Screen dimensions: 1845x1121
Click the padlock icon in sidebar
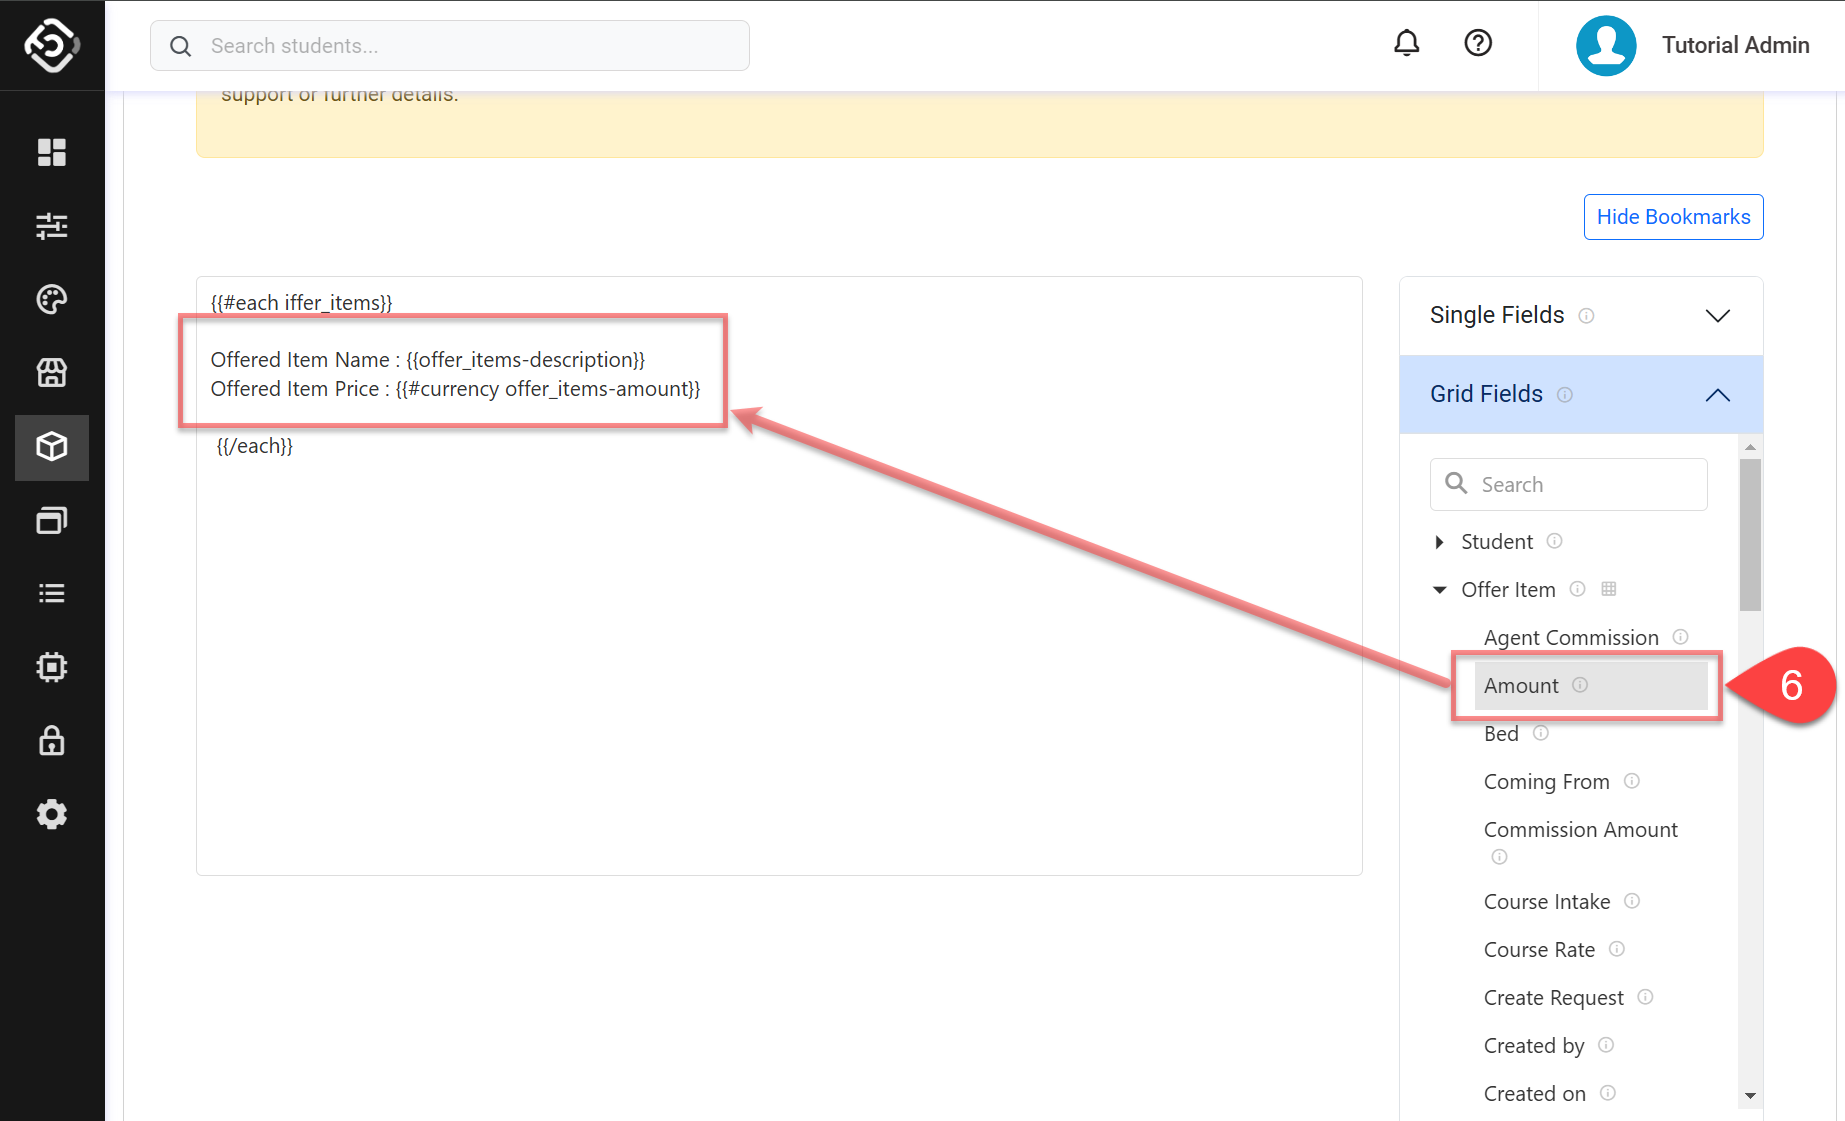pos(52,741)
